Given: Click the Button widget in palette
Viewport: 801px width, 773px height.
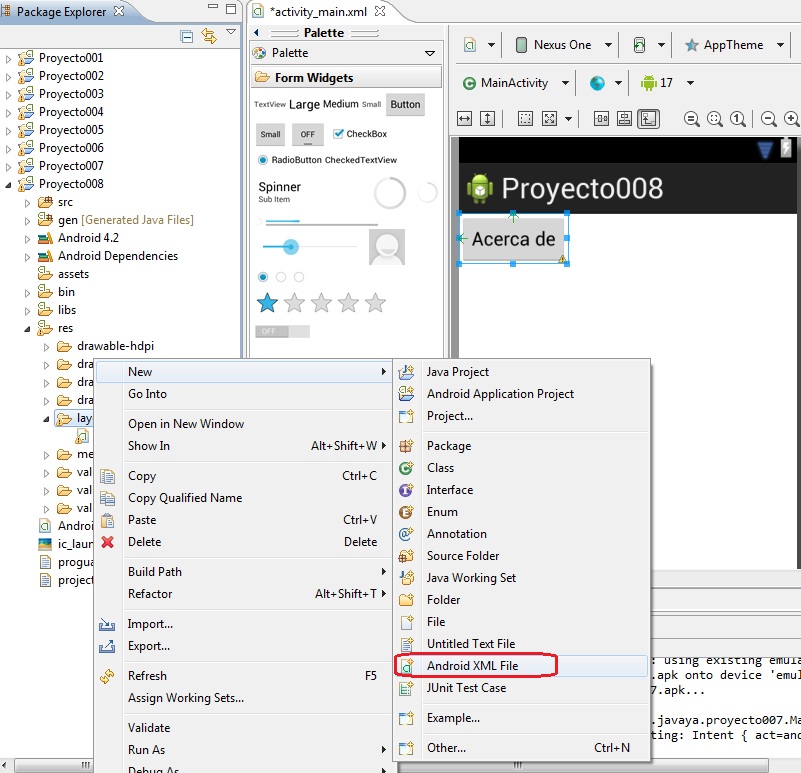Looking at the screenshot, I should [405, 105].
